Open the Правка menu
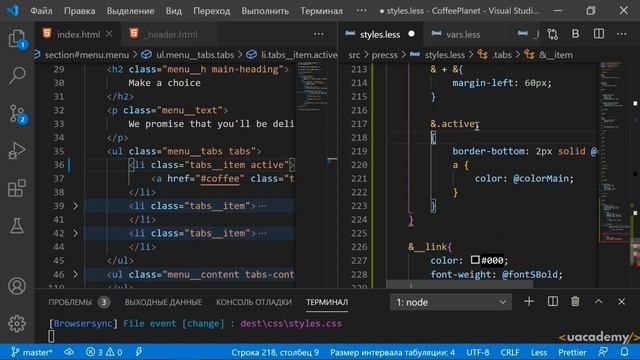 click(x=80, y=11)
